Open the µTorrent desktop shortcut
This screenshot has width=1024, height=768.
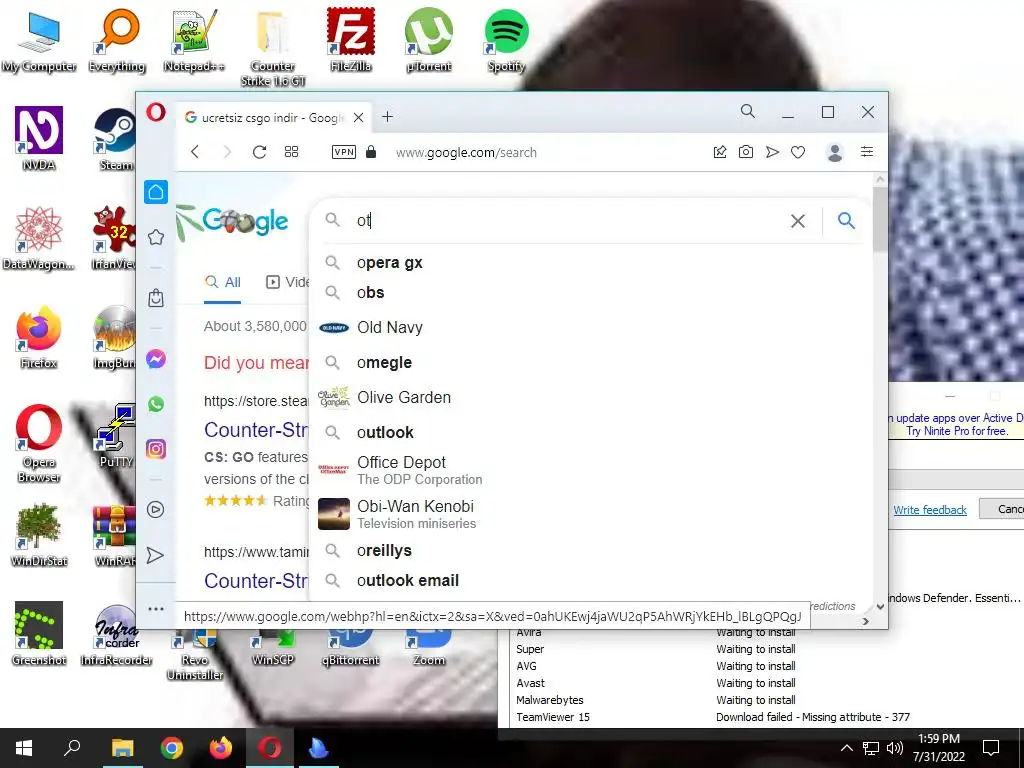tap(428, 41)
